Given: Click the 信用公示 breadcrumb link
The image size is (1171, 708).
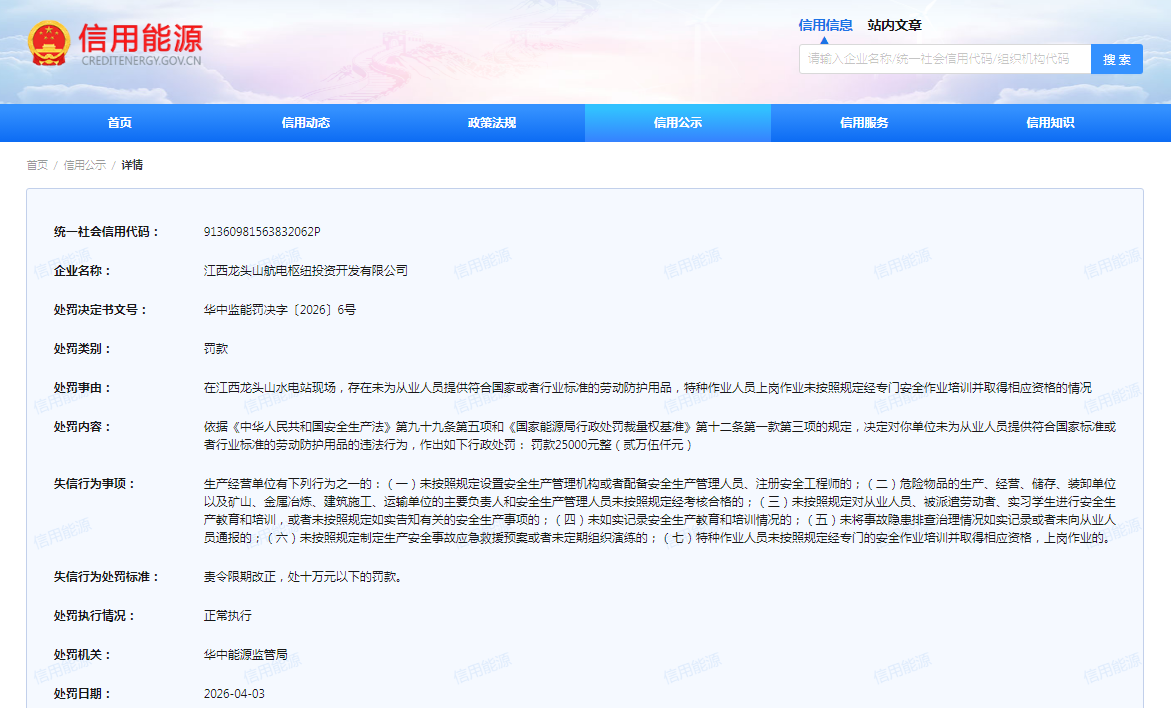Looking at the screenshot, I should (85, 165).
